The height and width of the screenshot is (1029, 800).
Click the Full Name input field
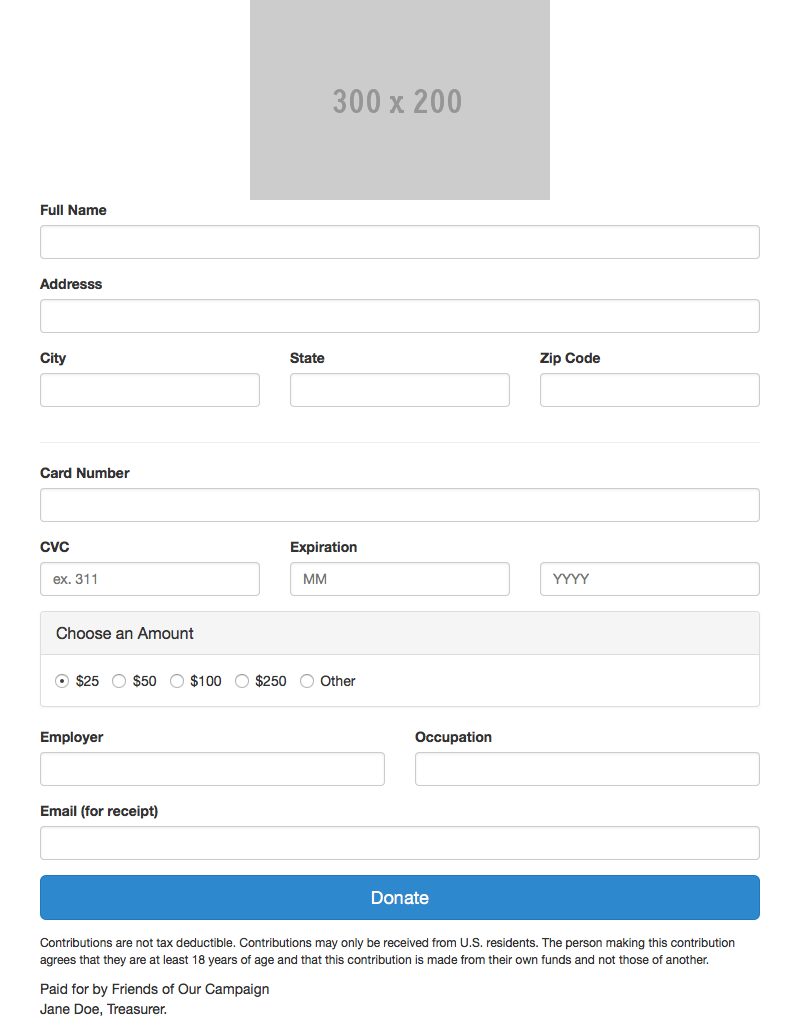400,242
